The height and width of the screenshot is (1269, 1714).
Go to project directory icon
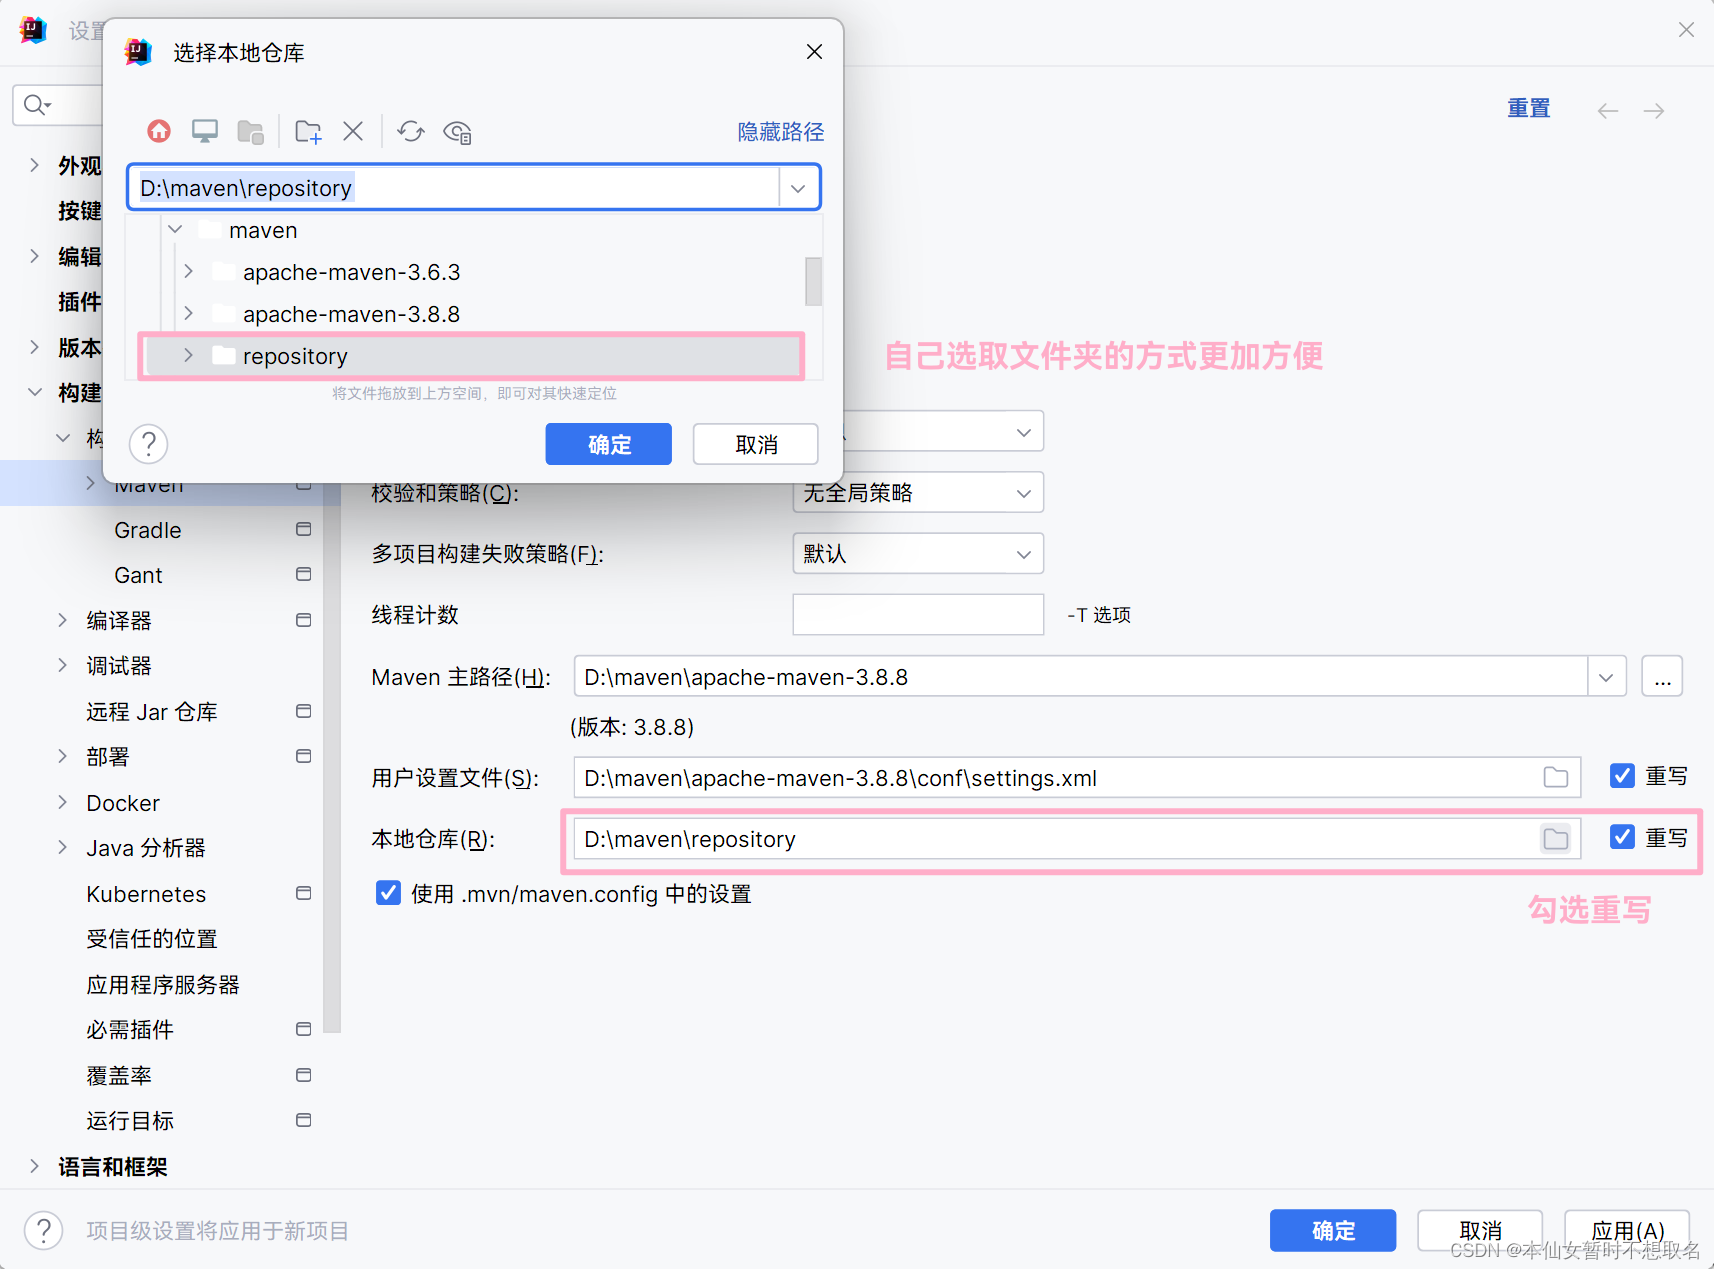pyautogui.click(x=251, y=131)
